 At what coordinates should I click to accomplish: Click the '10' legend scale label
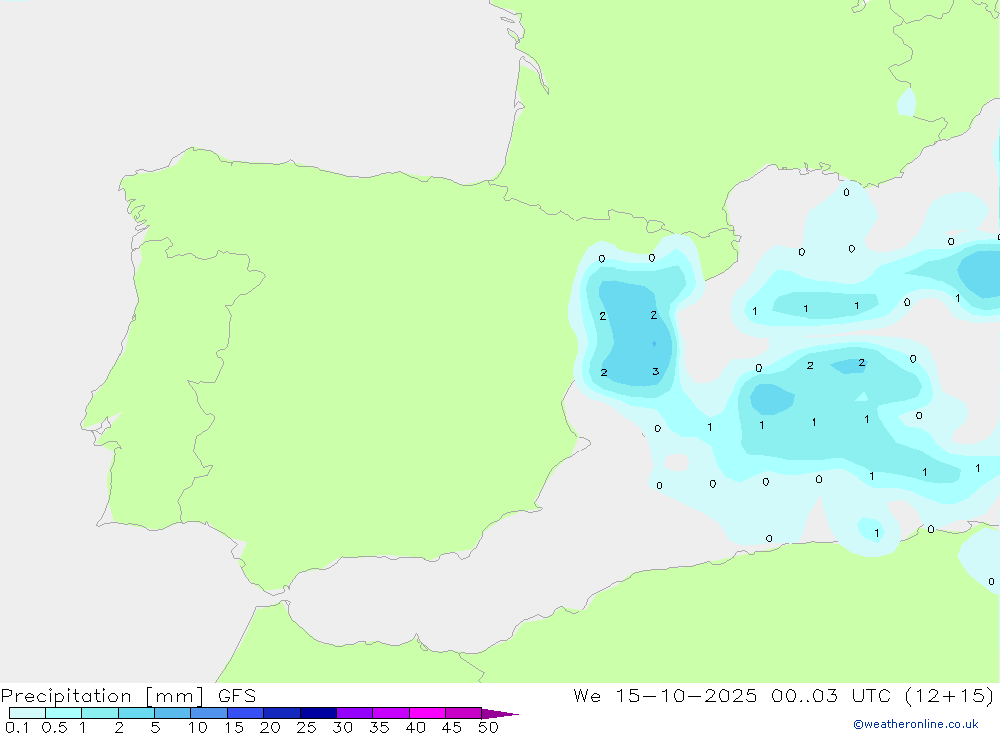tap(197, 727)
